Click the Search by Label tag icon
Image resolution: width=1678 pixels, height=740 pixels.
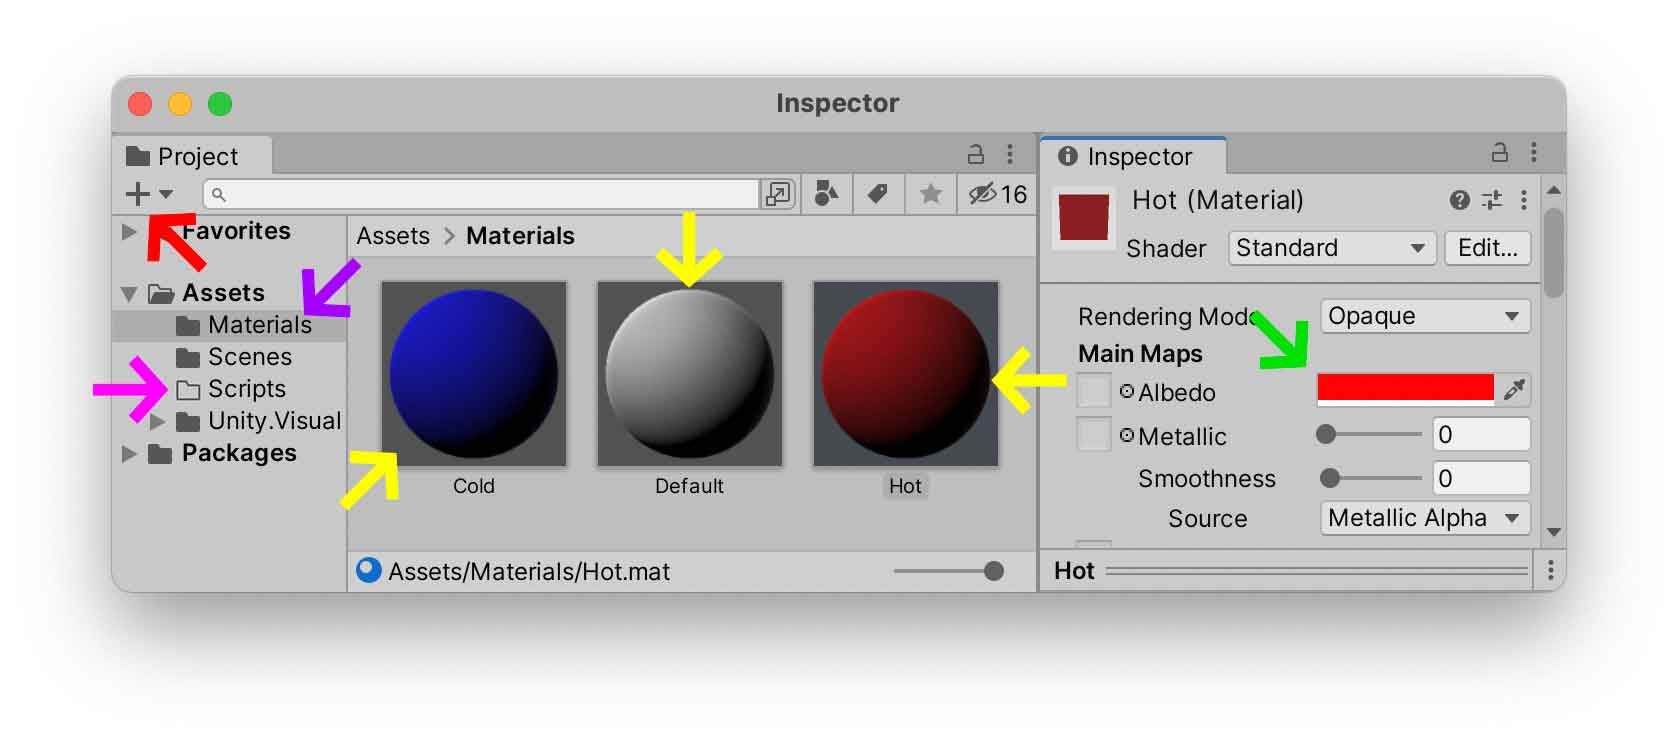point(878,194)
